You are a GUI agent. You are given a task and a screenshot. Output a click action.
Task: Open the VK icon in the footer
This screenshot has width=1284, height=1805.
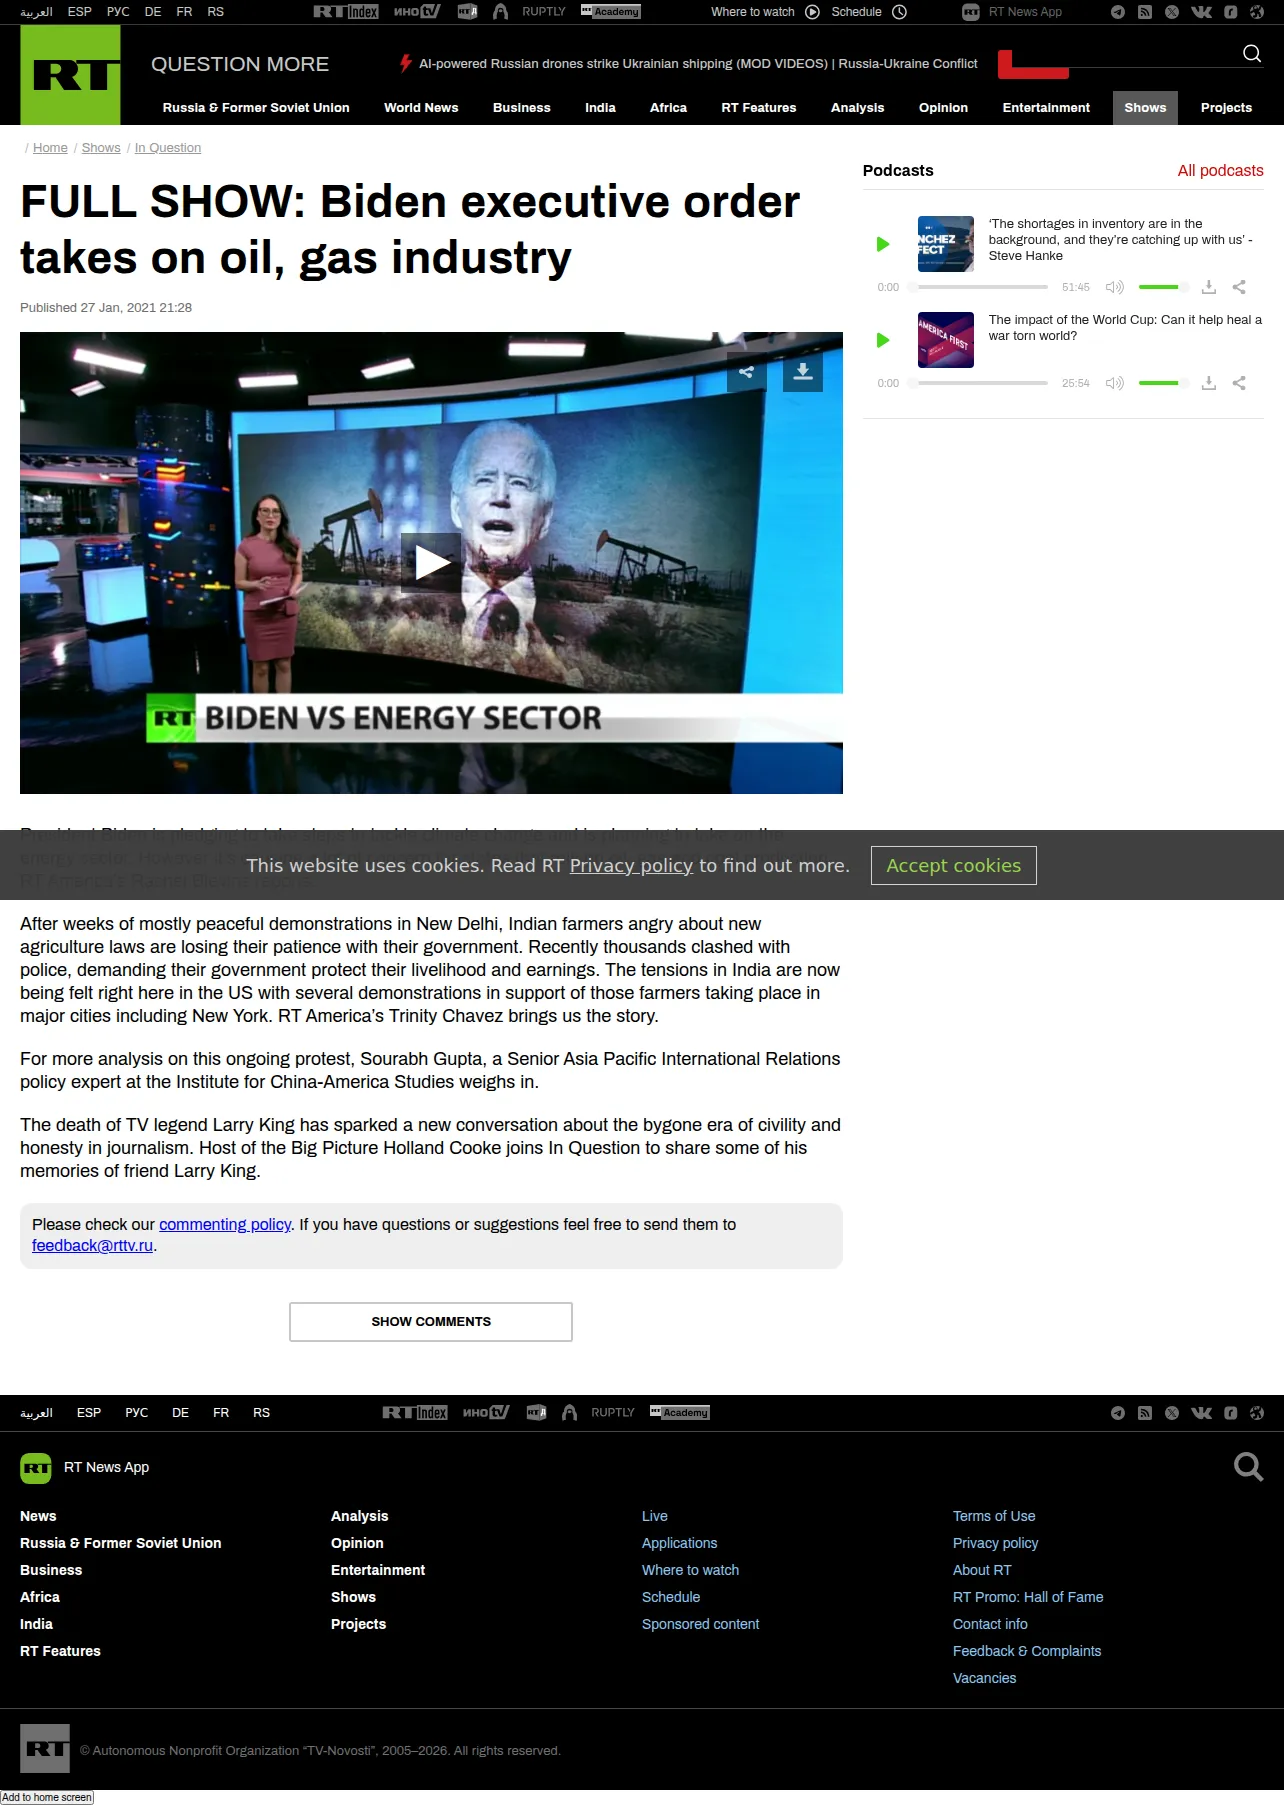(x=1201, y=1413)
